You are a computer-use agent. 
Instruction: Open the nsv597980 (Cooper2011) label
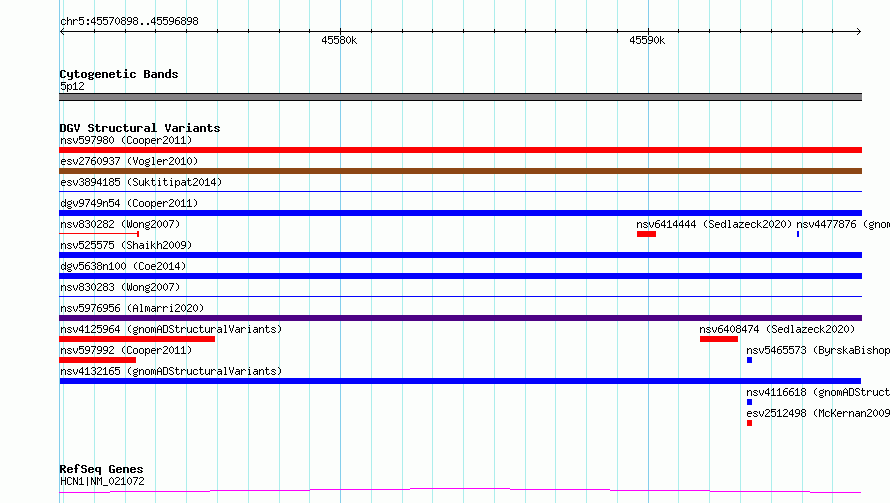[126, 140]
